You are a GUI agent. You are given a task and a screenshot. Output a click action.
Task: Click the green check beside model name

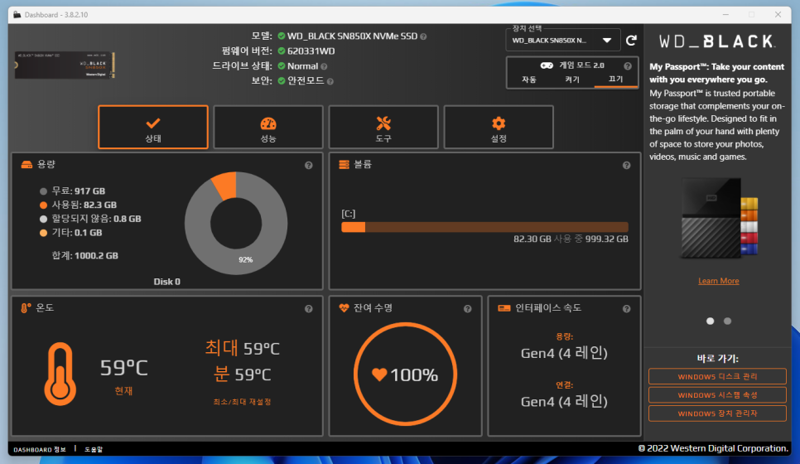click(x=281, y=36)
